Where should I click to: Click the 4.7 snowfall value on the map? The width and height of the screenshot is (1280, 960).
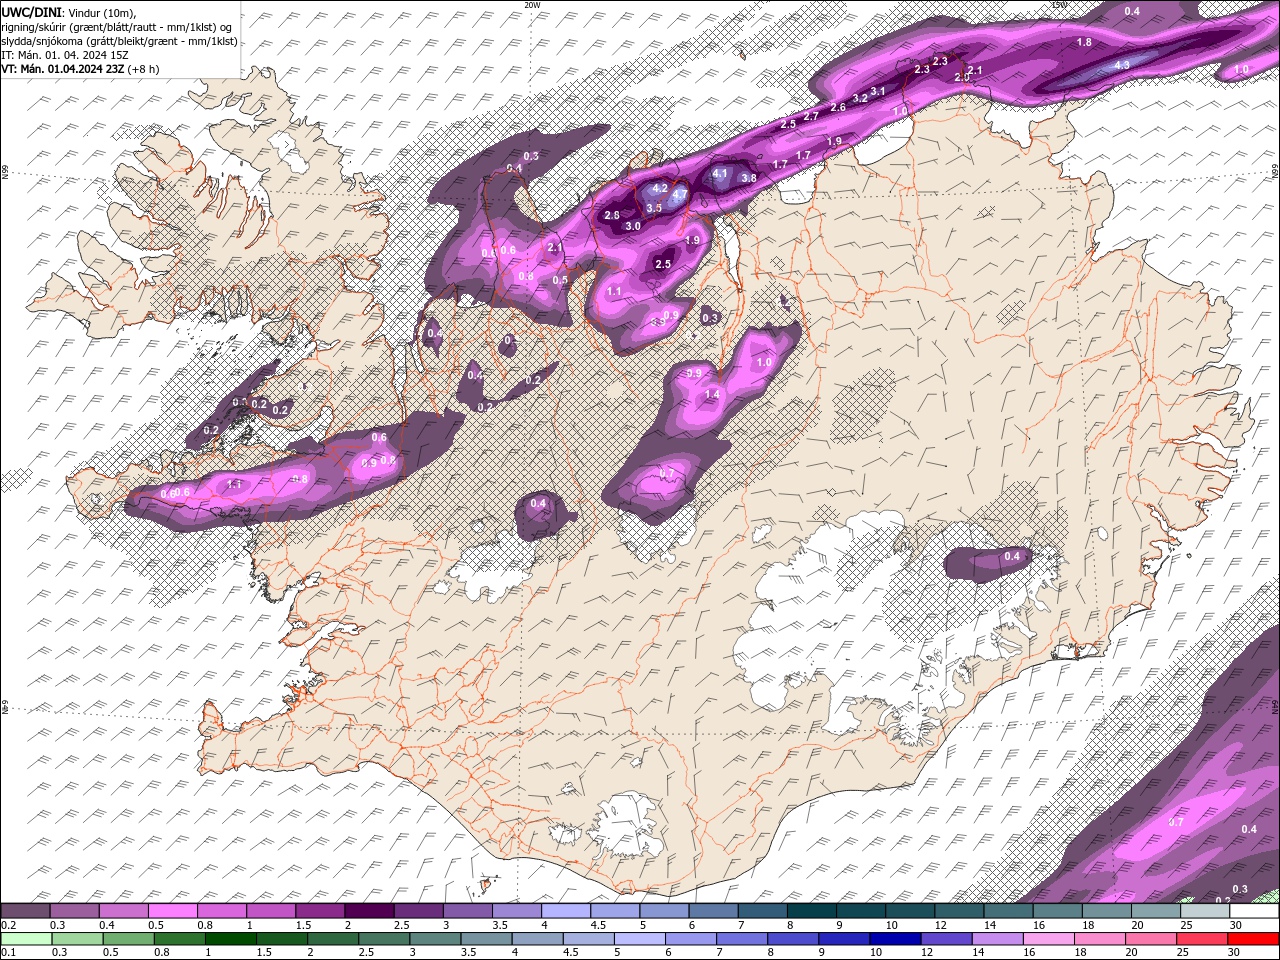click(x=680, y=194)
